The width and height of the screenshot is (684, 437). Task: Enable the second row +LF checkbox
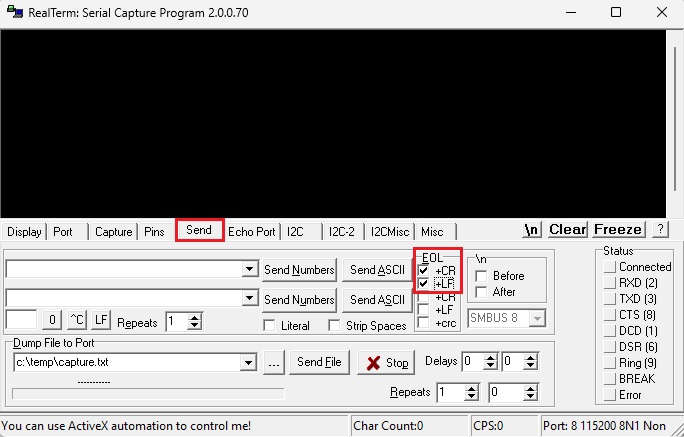(423, 310)
